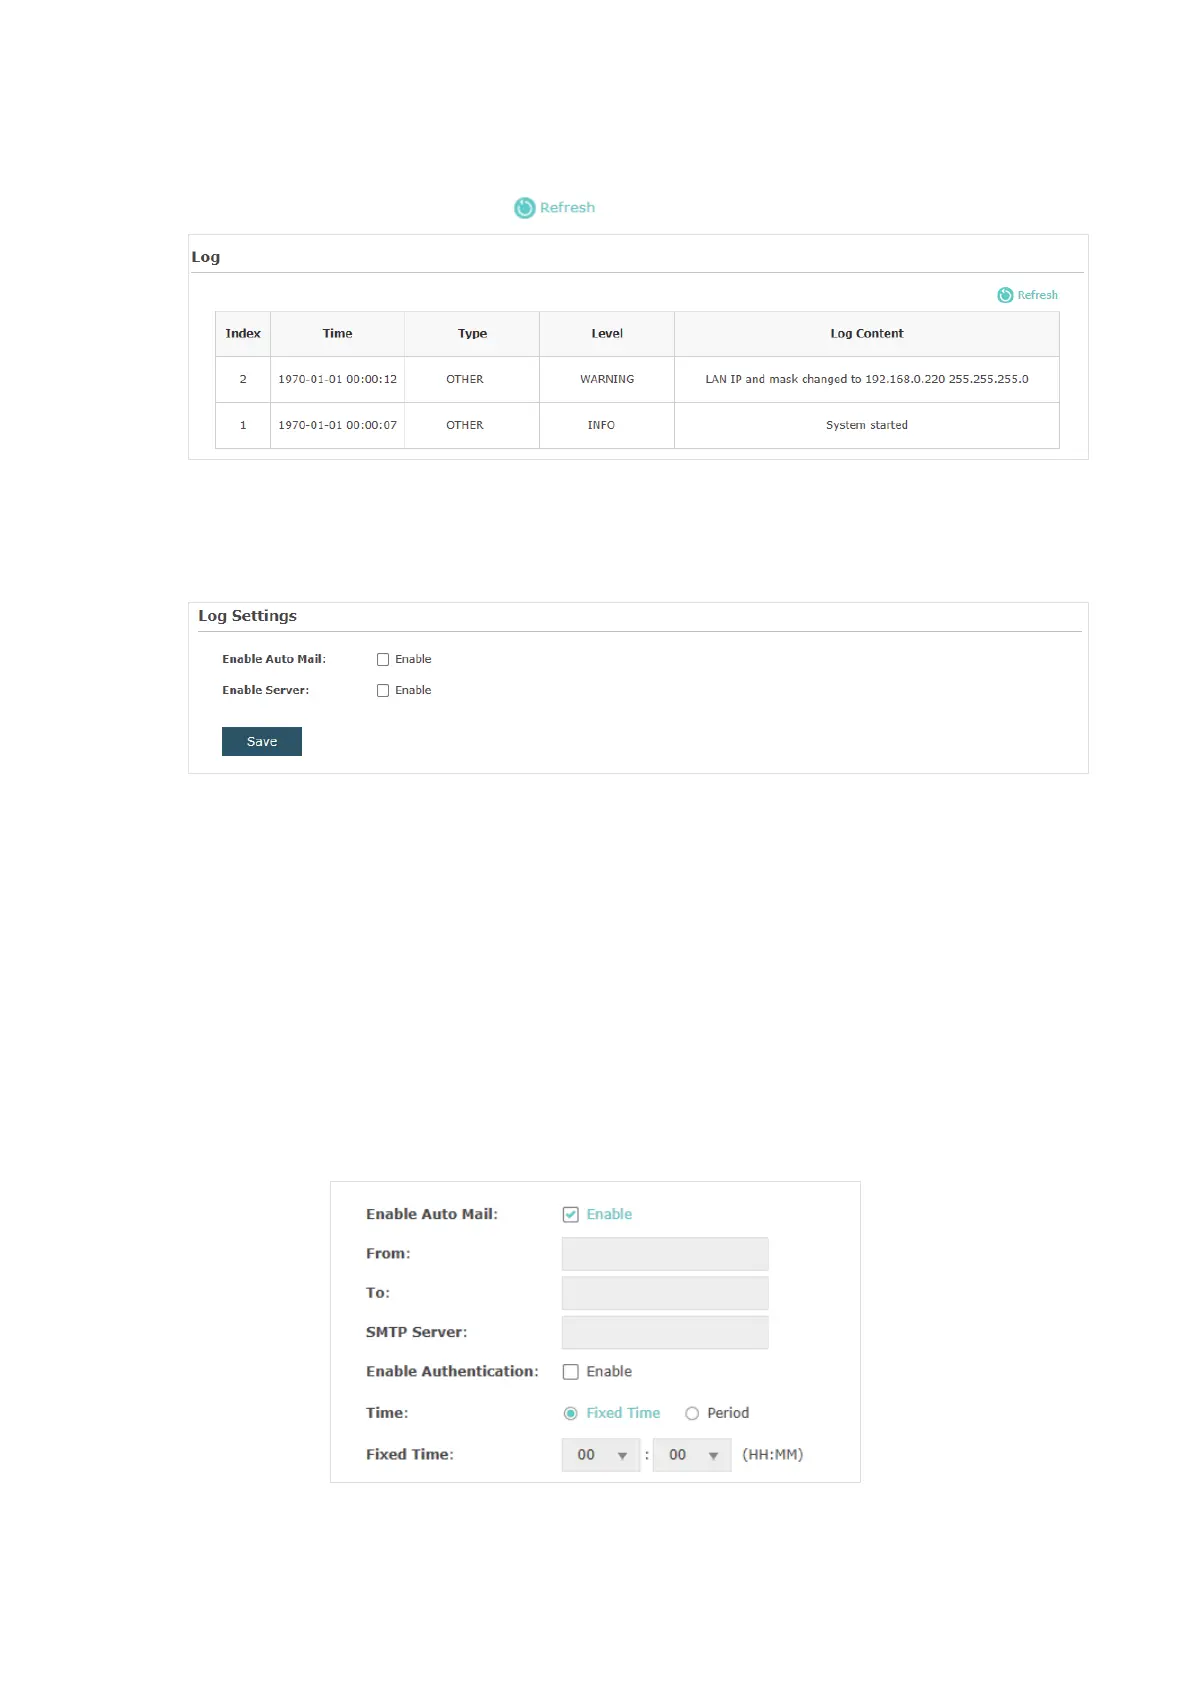The image size is (1191, 1684).
Task: Select the Period radio option
Action: 692,1413
